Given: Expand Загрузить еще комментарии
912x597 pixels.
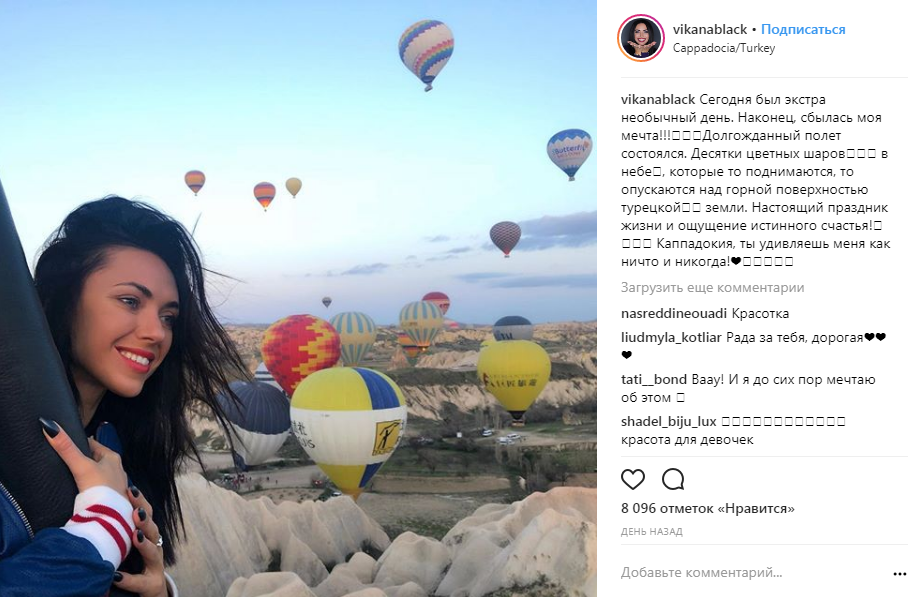Looking at the screenshot, I should (712, 287).
